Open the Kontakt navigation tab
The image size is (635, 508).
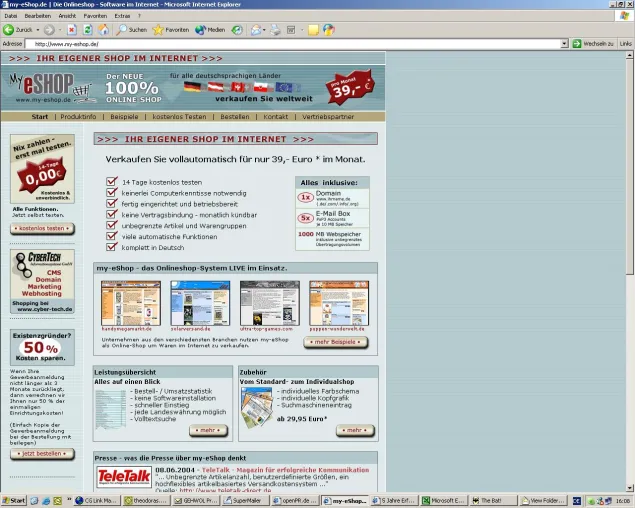click(276, 117)
